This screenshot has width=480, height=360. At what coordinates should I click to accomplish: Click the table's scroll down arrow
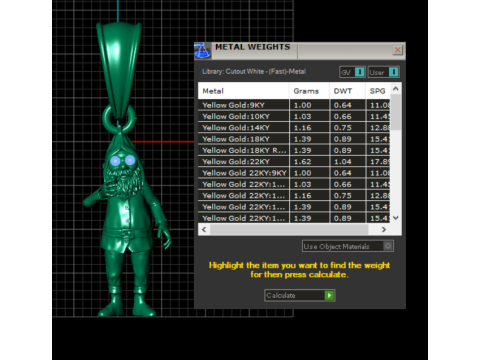coord(396,218)
